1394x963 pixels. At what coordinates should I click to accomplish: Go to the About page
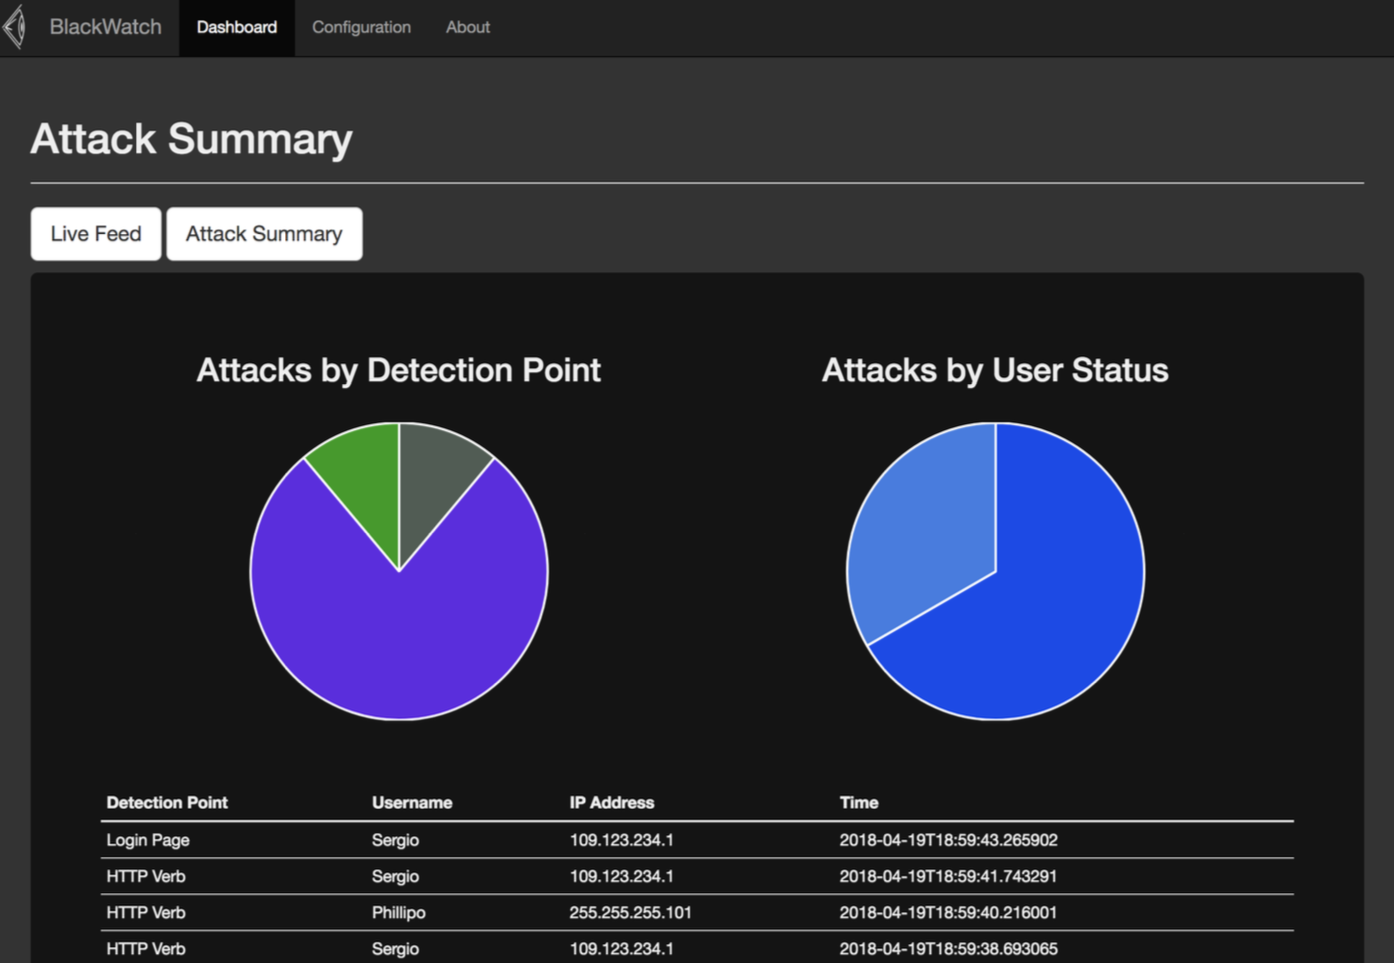click(468, 27)
